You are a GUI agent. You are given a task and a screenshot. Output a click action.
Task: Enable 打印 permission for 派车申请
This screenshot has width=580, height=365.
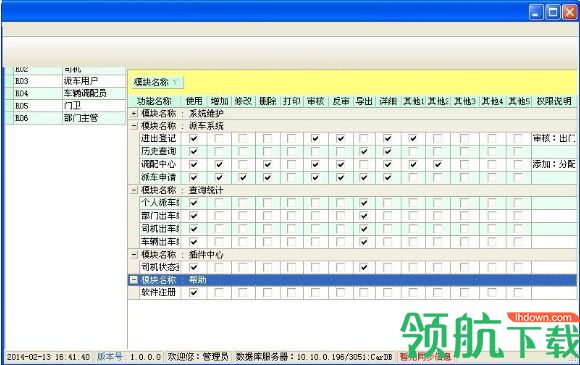pos(291,178)
